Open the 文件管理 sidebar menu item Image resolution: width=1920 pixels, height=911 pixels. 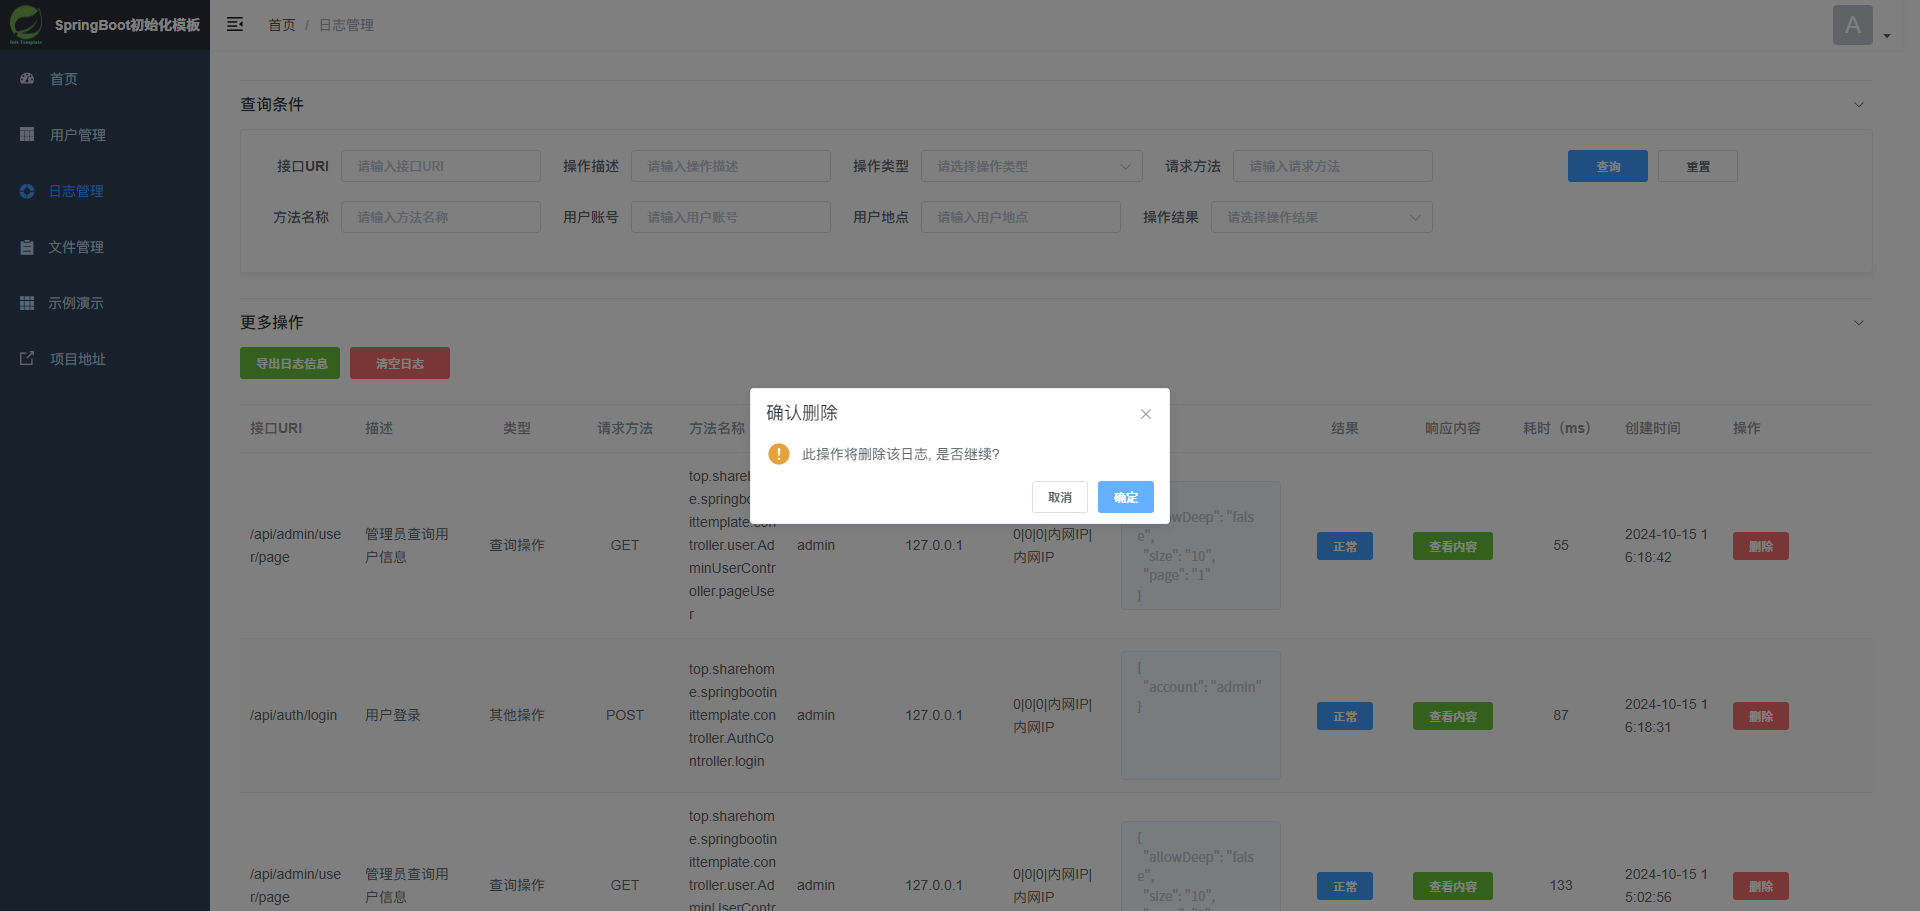105,246
